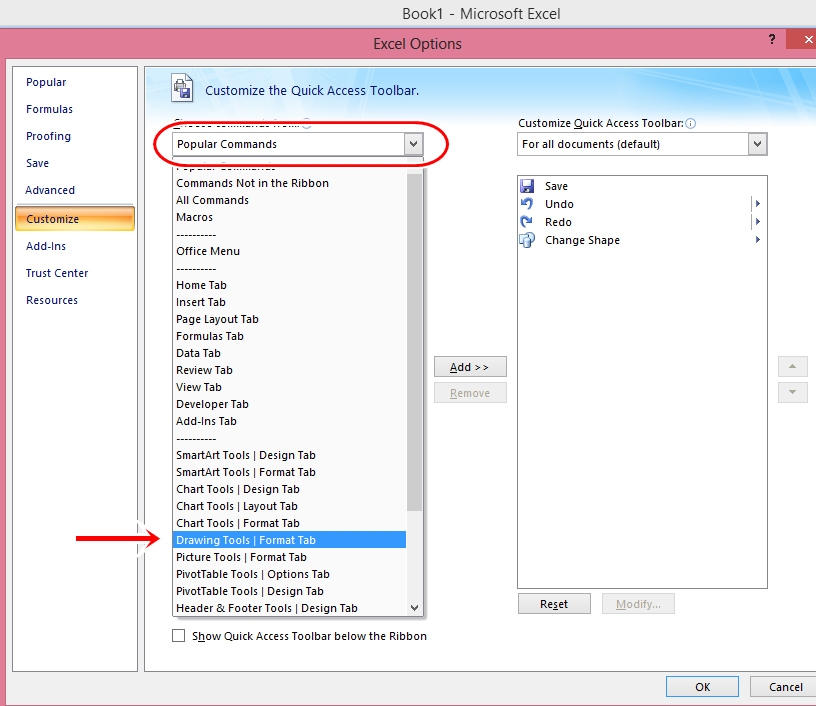
Task: Click the Redo arrow icon
Action: [527, 222]
